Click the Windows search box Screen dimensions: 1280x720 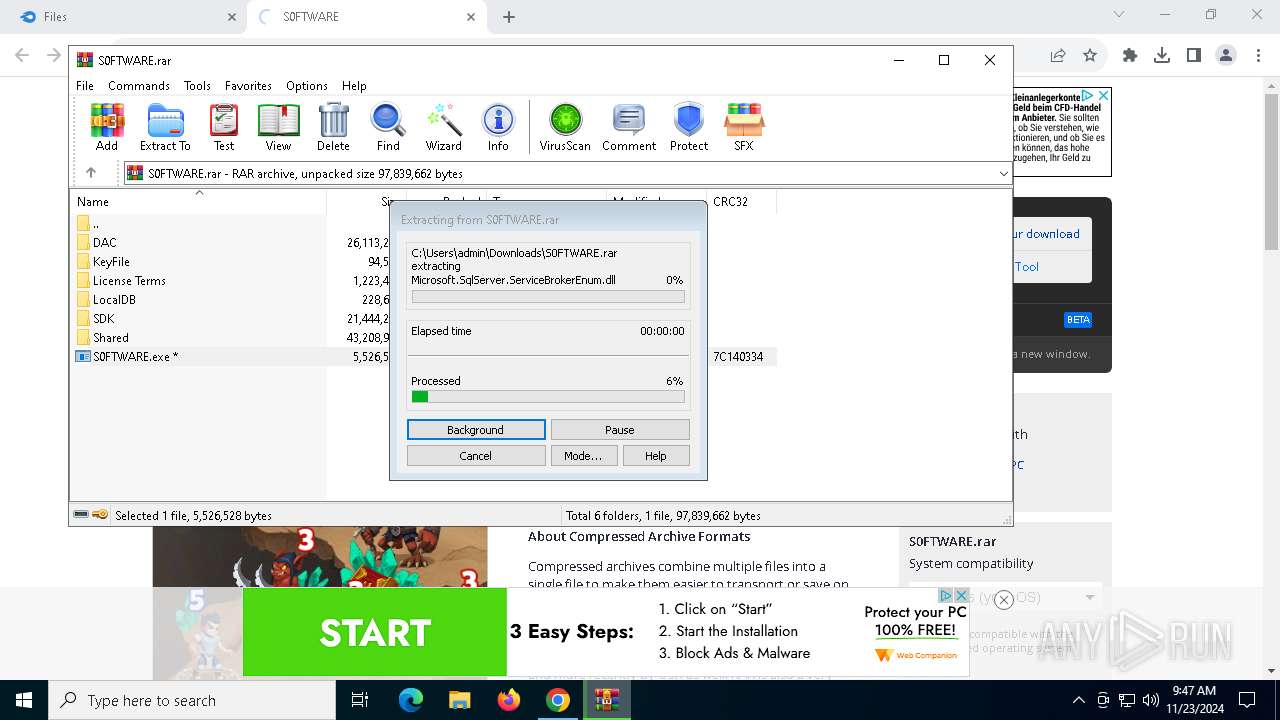click(192, 700)
